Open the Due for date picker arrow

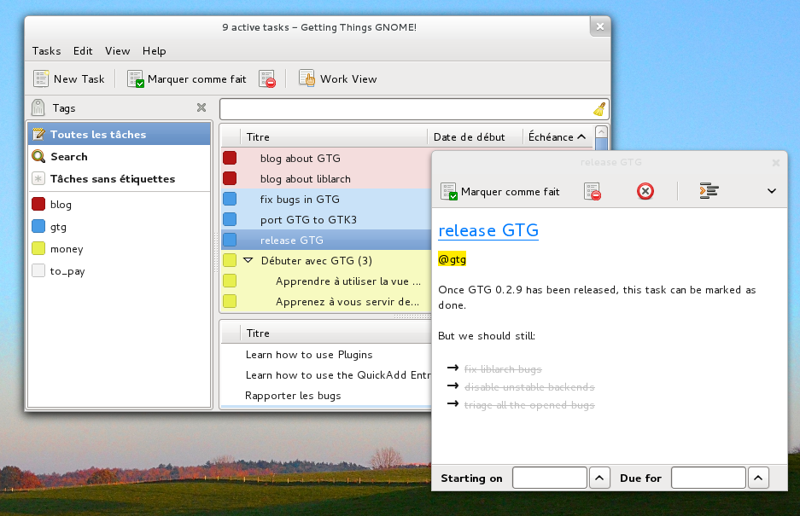pos(758,478)
